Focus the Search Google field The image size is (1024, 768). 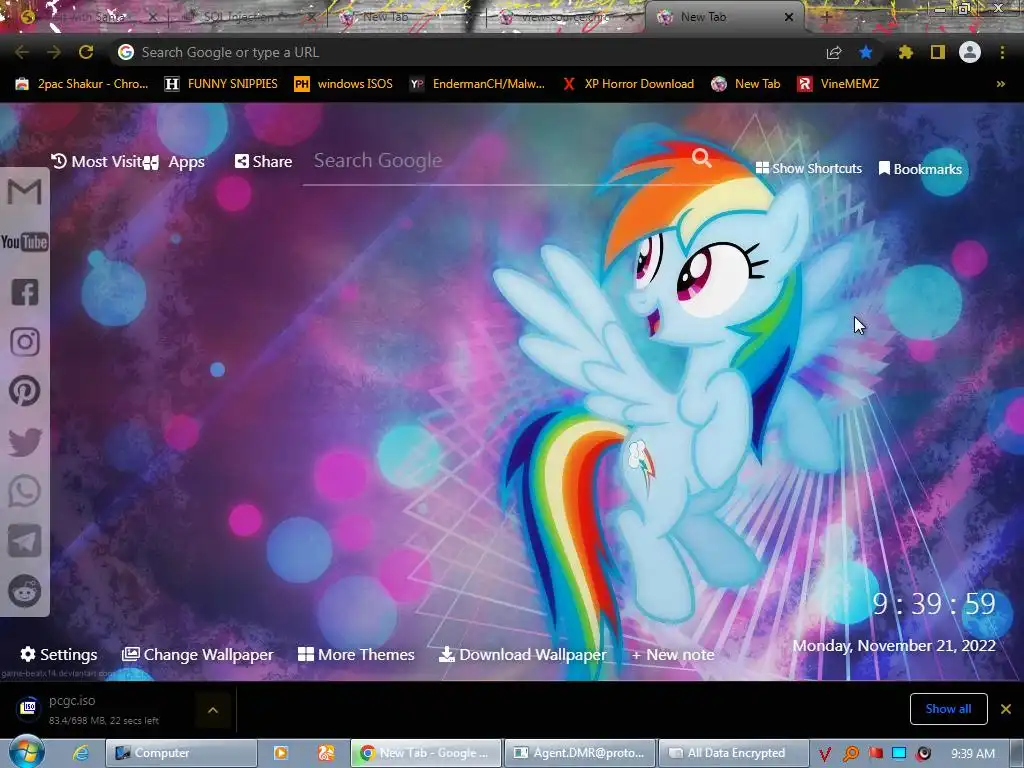[496, 161]
